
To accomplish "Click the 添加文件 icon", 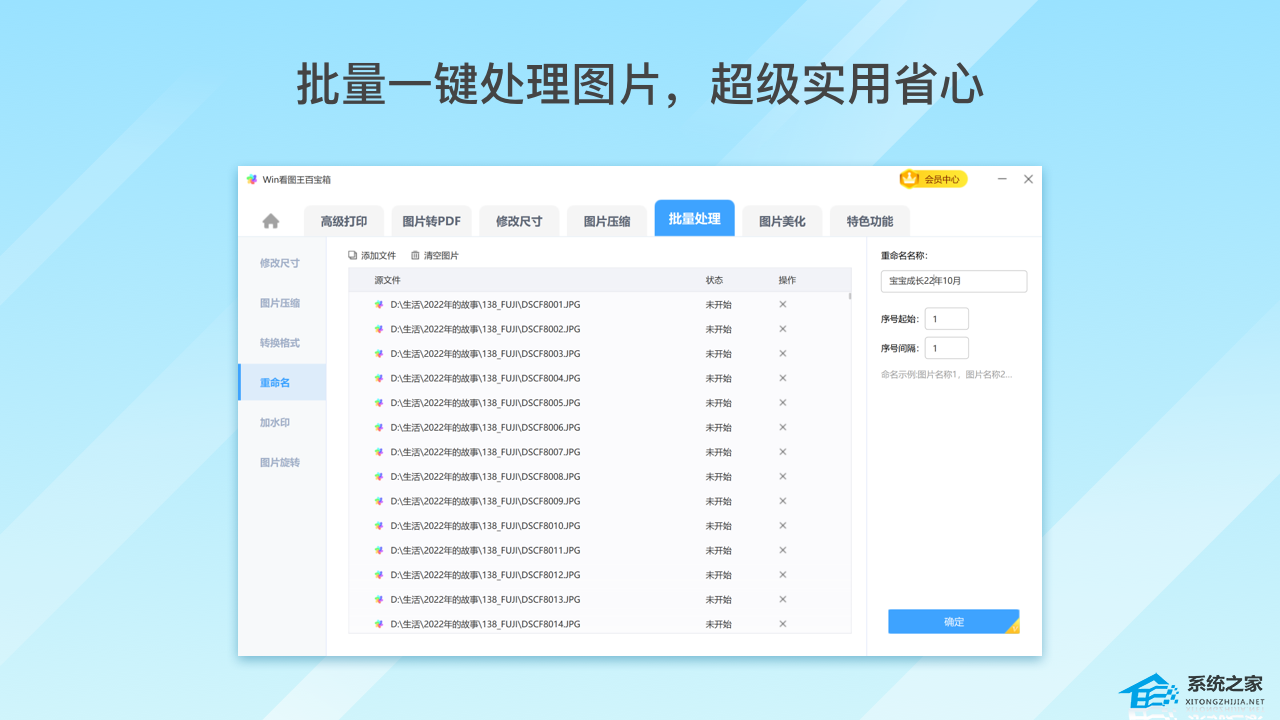I will tap(352, 256).
